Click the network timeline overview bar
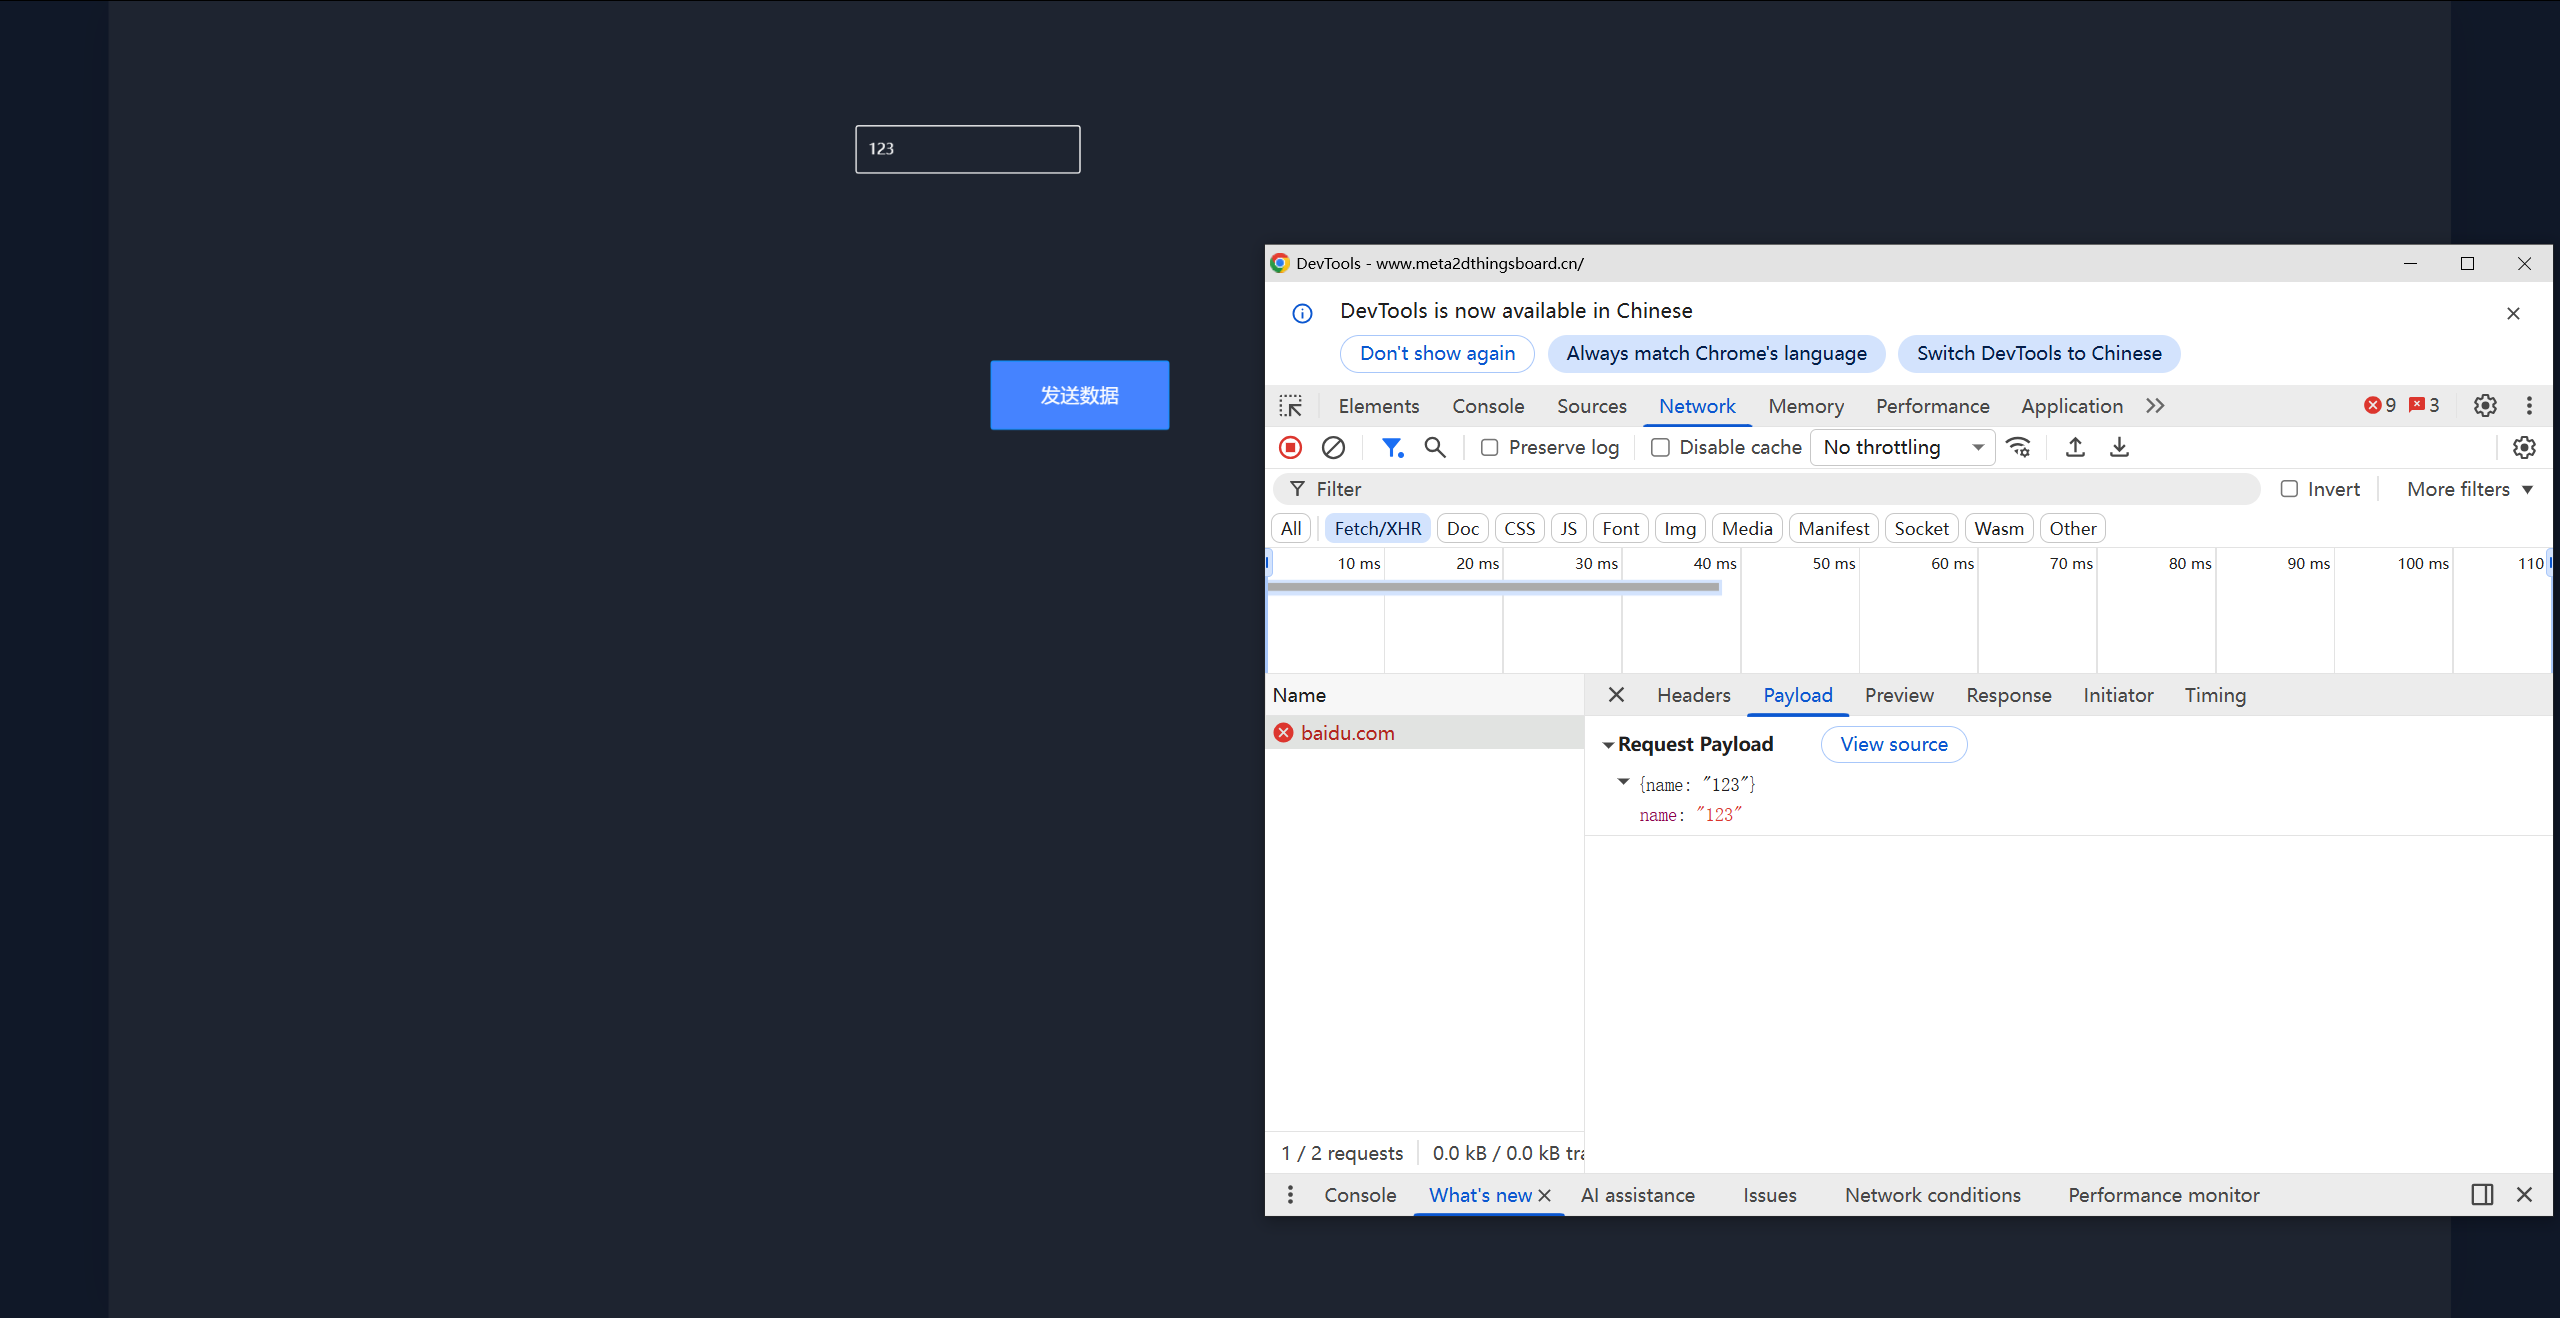2560x1318 pixels. (x=1493, y=588)
